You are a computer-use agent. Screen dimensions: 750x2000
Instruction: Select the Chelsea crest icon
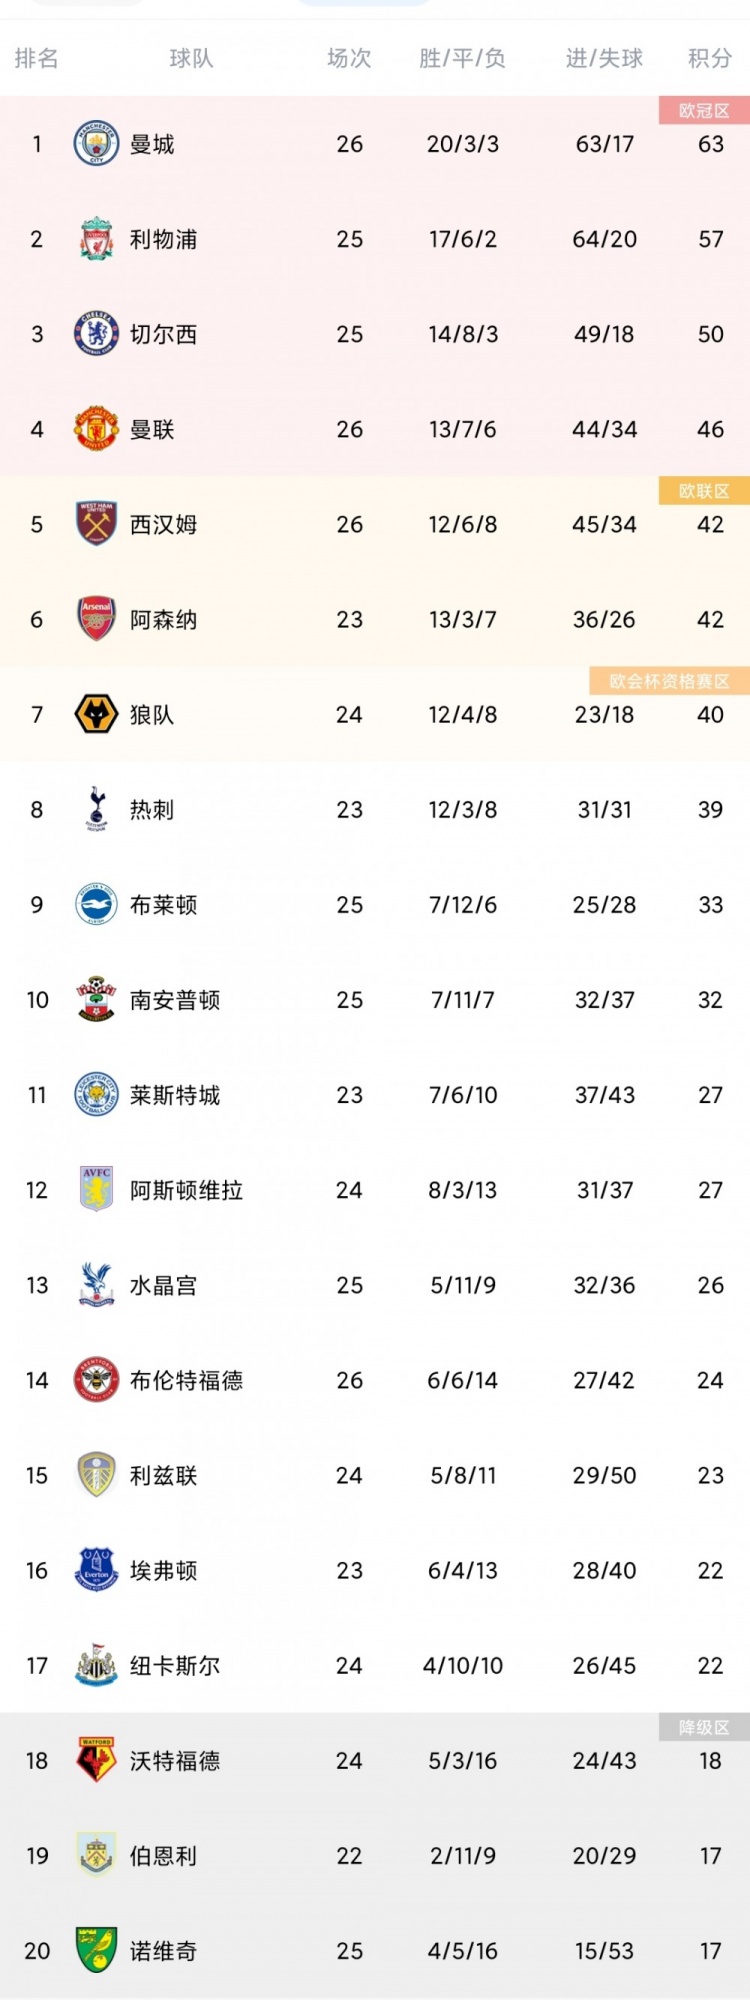[x=97, y=334]
